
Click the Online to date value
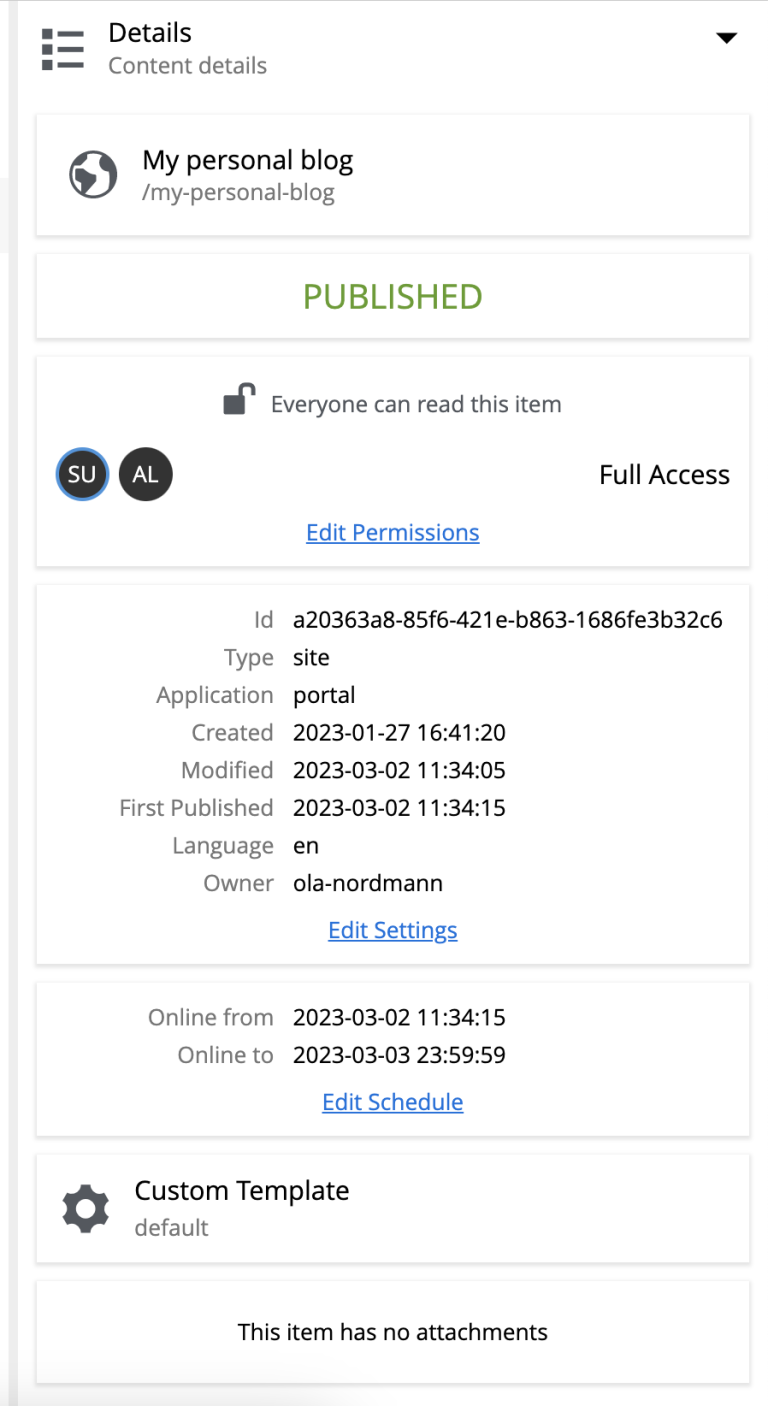pos(399,1055)
